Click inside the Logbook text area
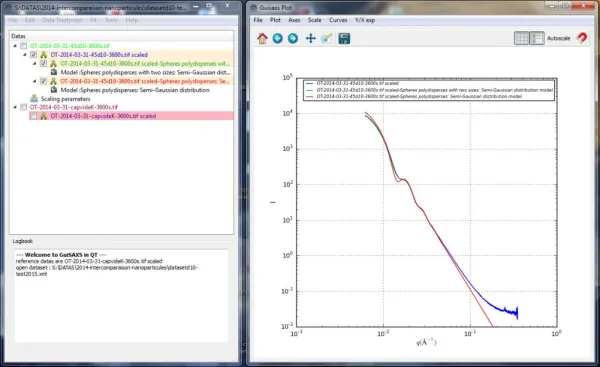The width and height of the screenshot is (600, 367). (121, 295)
